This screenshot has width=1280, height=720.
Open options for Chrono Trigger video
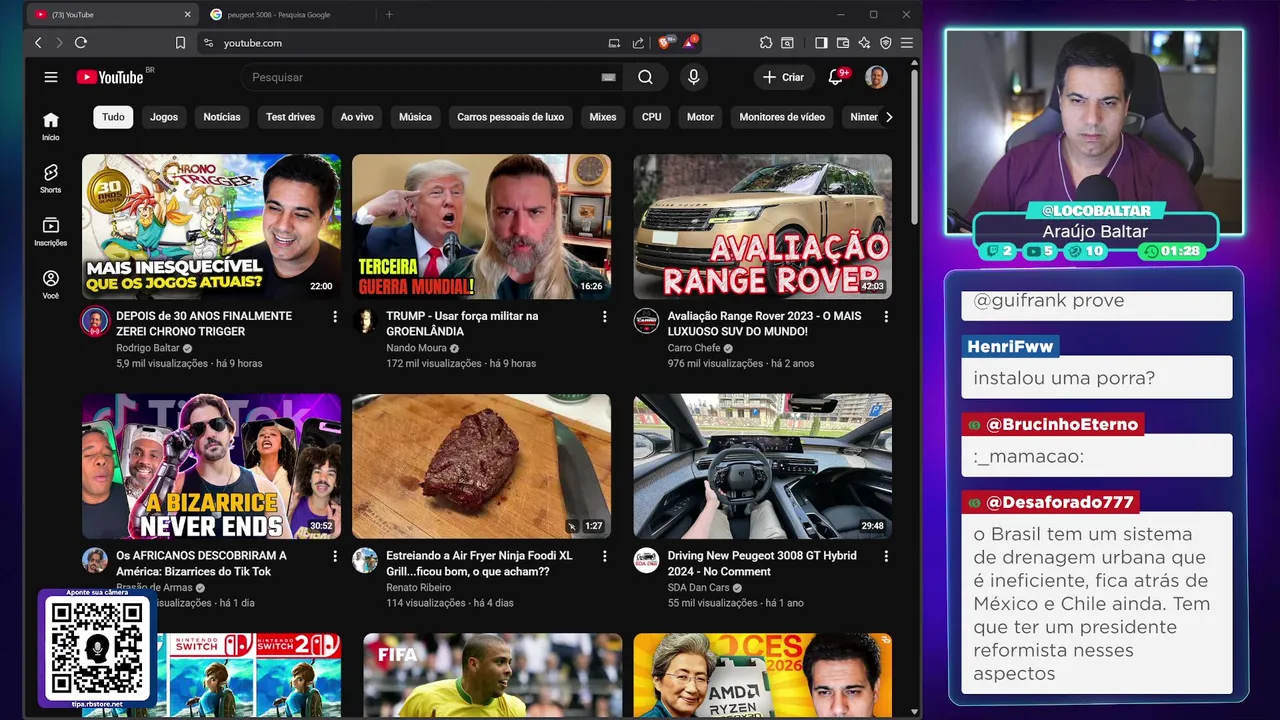click(335, 316)
